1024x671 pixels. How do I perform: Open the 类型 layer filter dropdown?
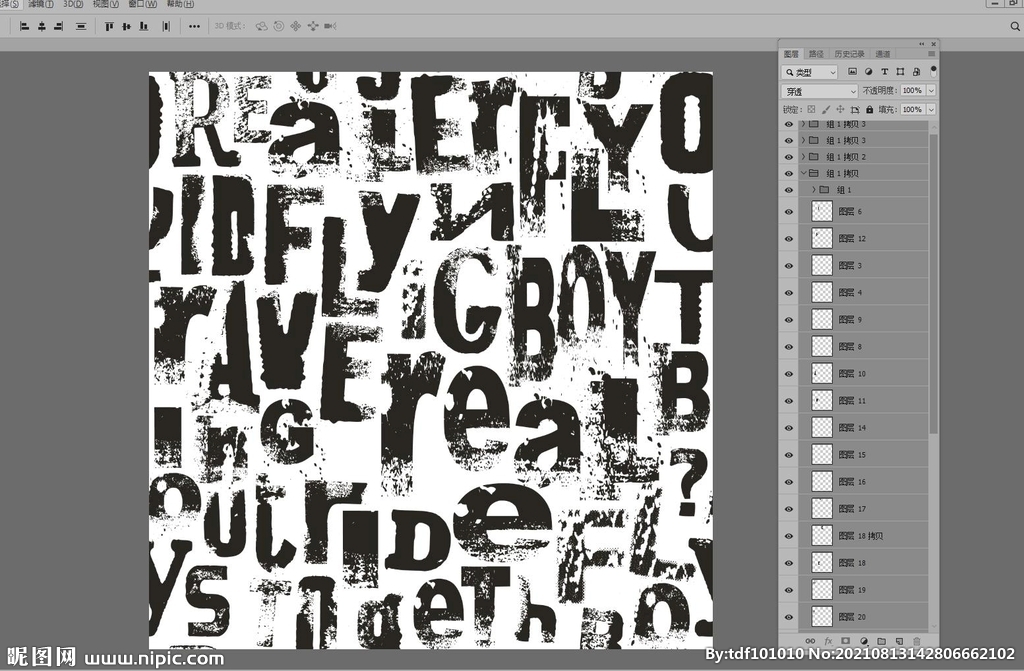(x=810, y=72)
